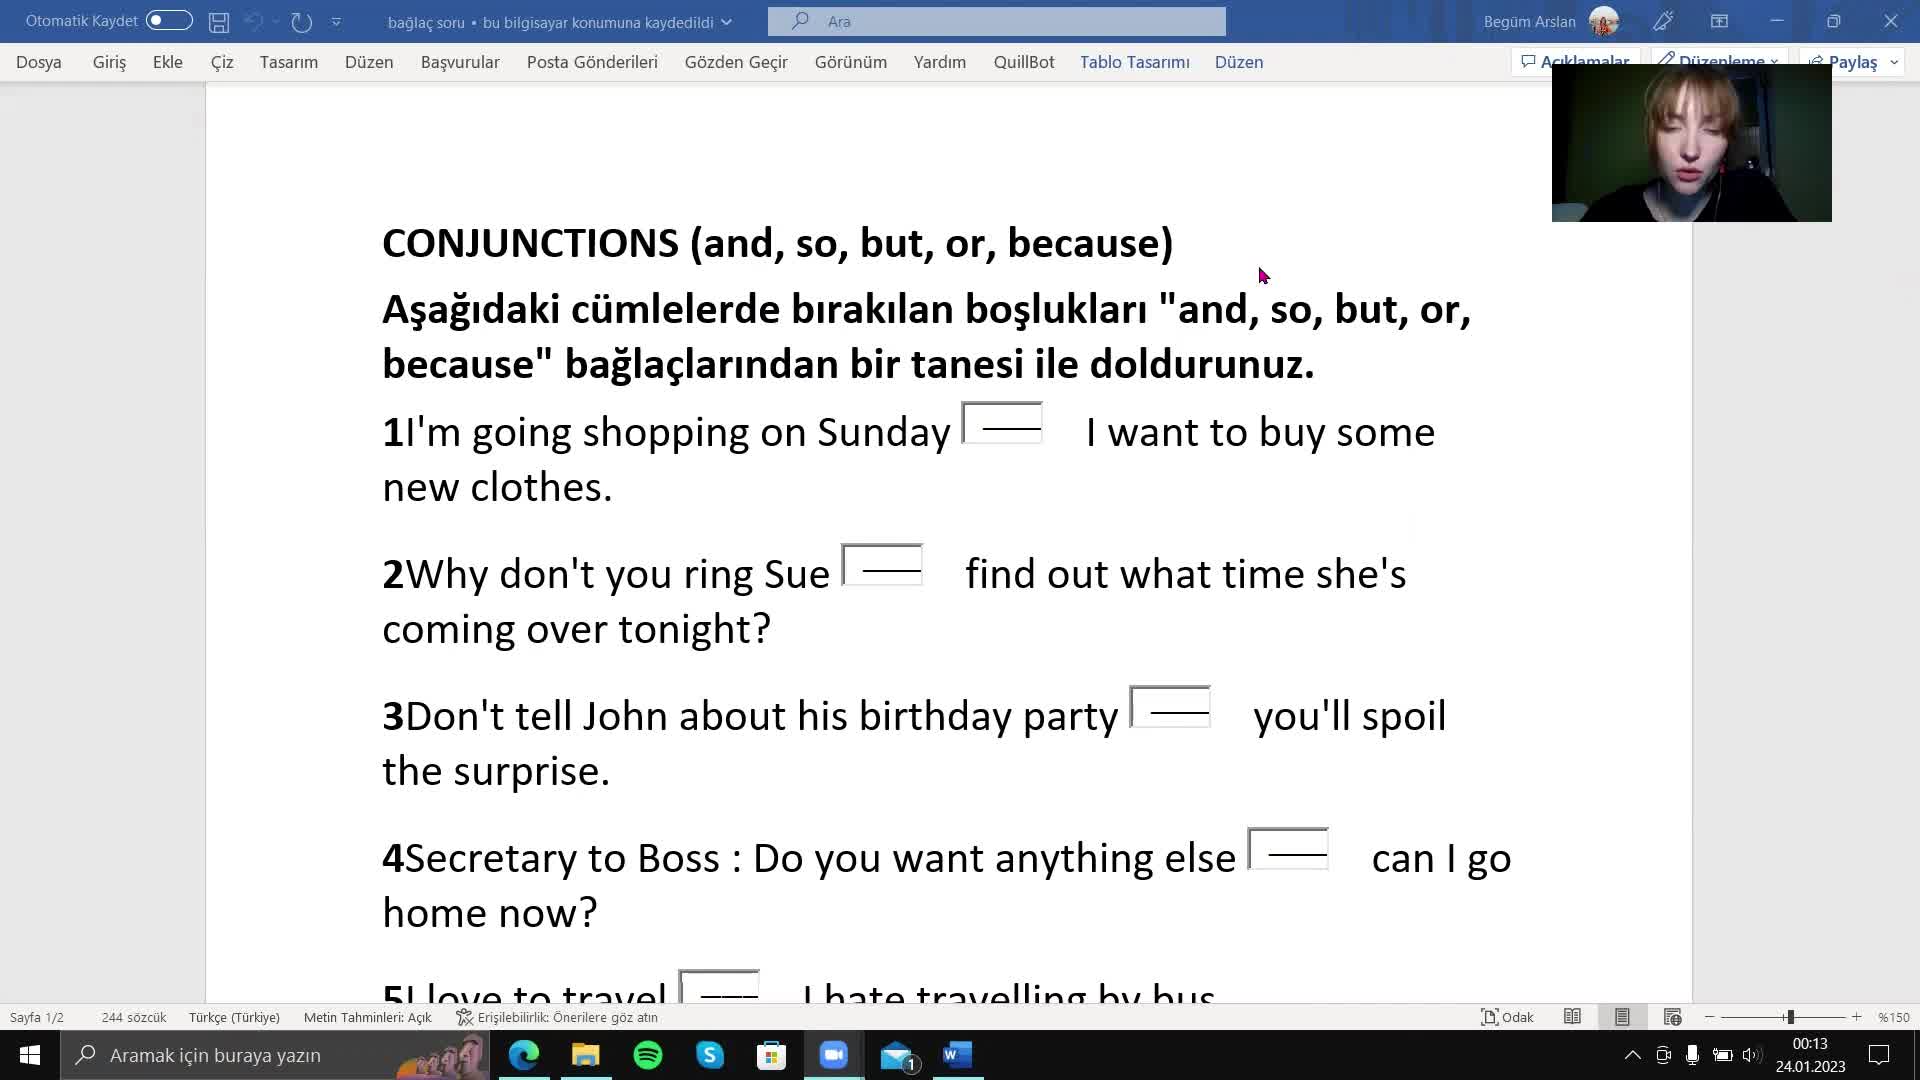This screenshot has height=1080, width=1920.
Task: Open Word icon in taskbar
Action: tap(957, 1055)
